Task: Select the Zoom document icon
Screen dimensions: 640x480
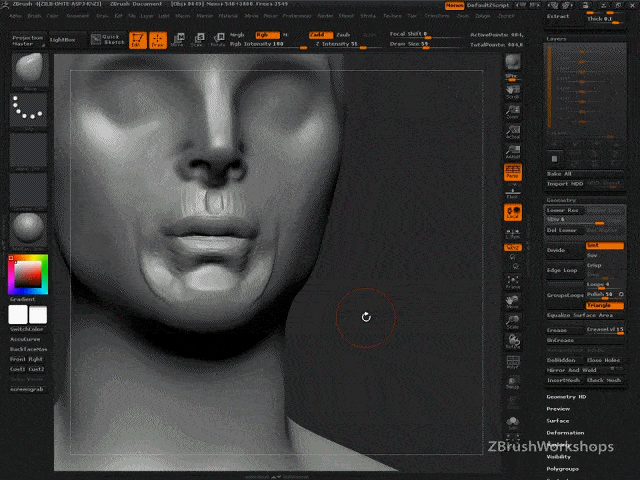Action: tap(513, 112)
